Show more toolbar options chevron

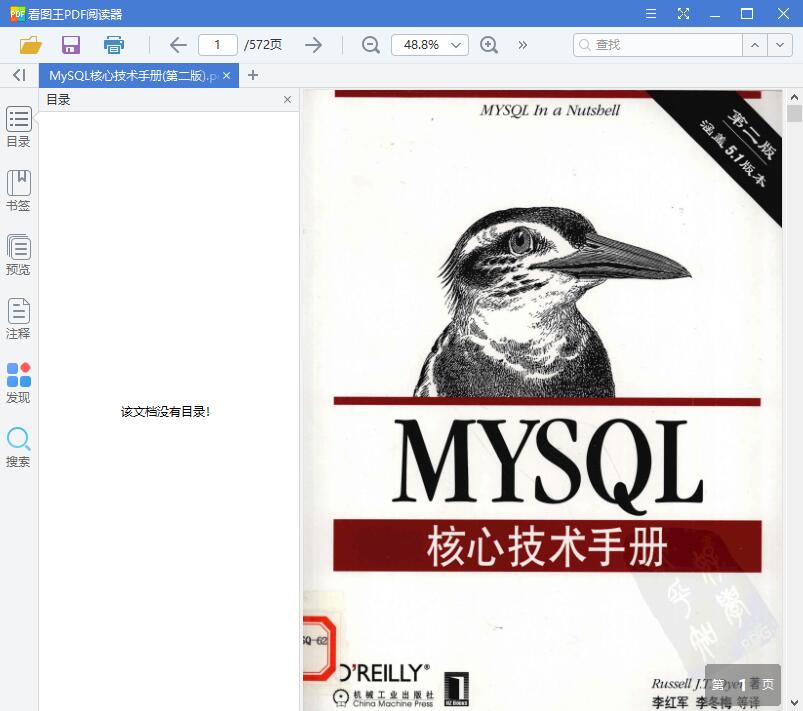(x=522, y=45)
